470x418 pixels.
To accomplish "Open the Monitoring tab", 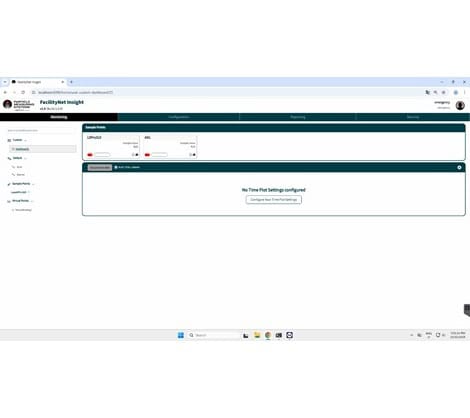I will coord(59,117).
